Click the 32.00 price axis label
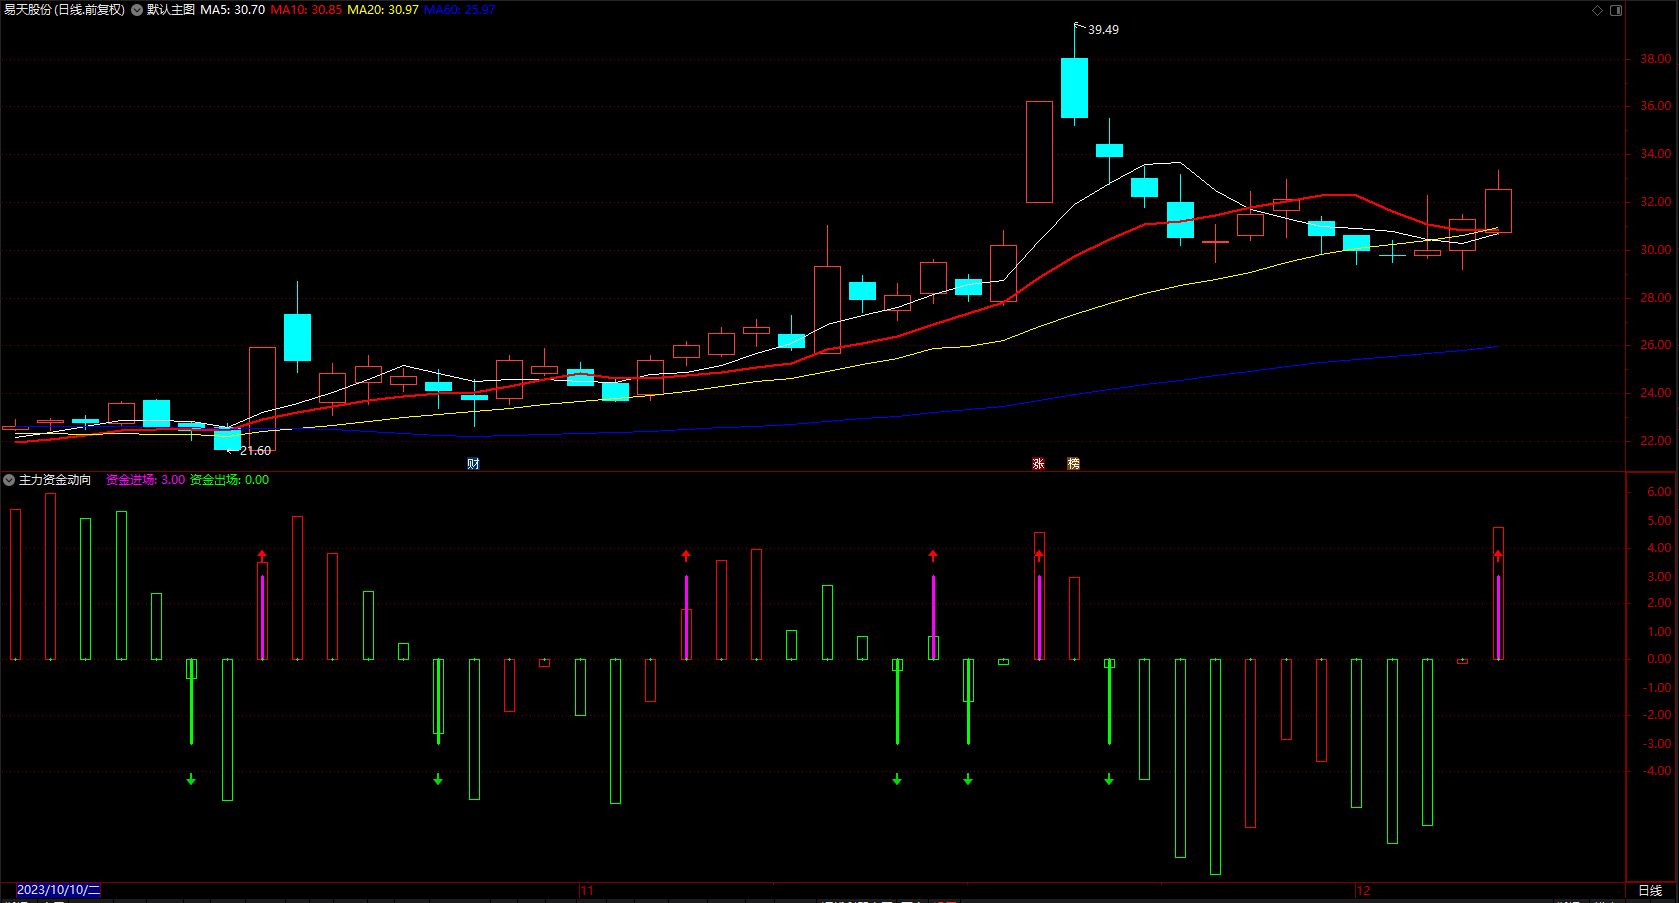This screenshot has height=903, width=1679. (x=1655, y=202)
